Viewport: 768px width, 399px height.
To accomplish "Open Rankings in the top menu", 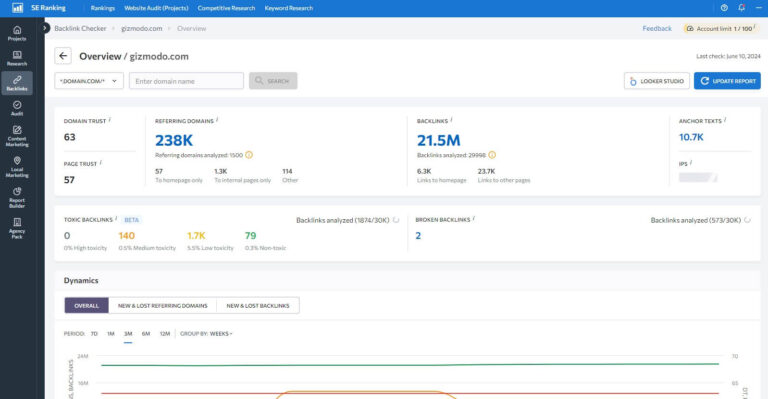I will coord(103,8).
